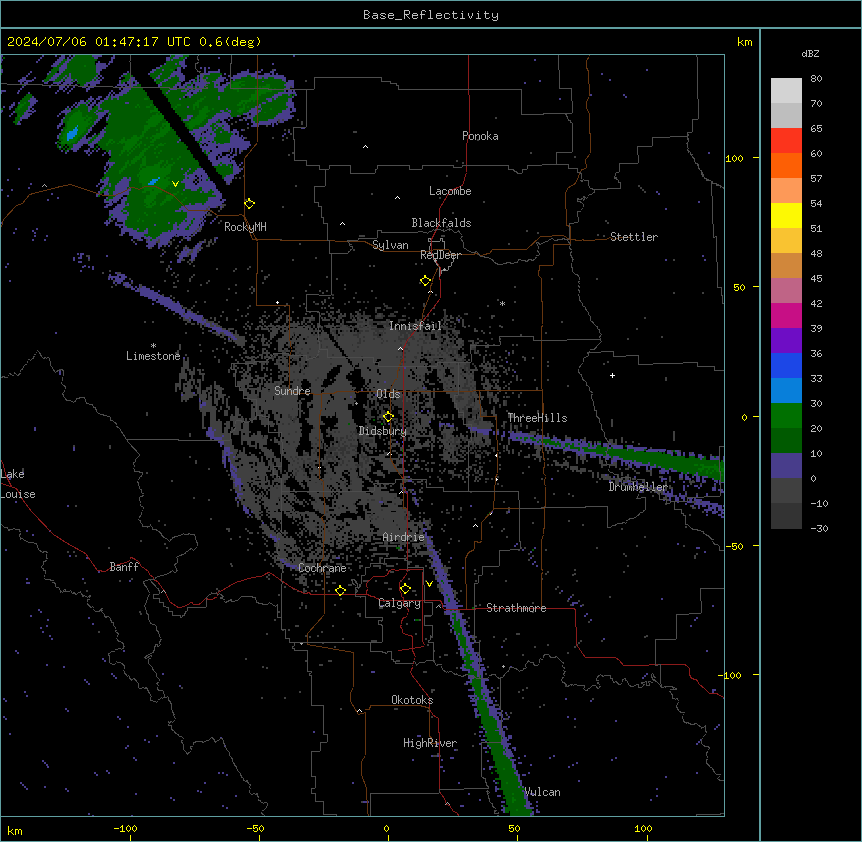This screenshot has height=842, width=862.
Task: Click the -100 tick on the bottom axis
Action: (x=125, y=828)
